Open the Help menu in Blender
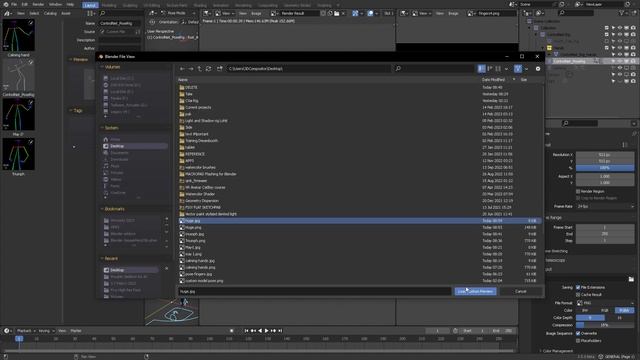Image resolution: width=640 pixels, height=360 pixels. (x=70, y=4)
